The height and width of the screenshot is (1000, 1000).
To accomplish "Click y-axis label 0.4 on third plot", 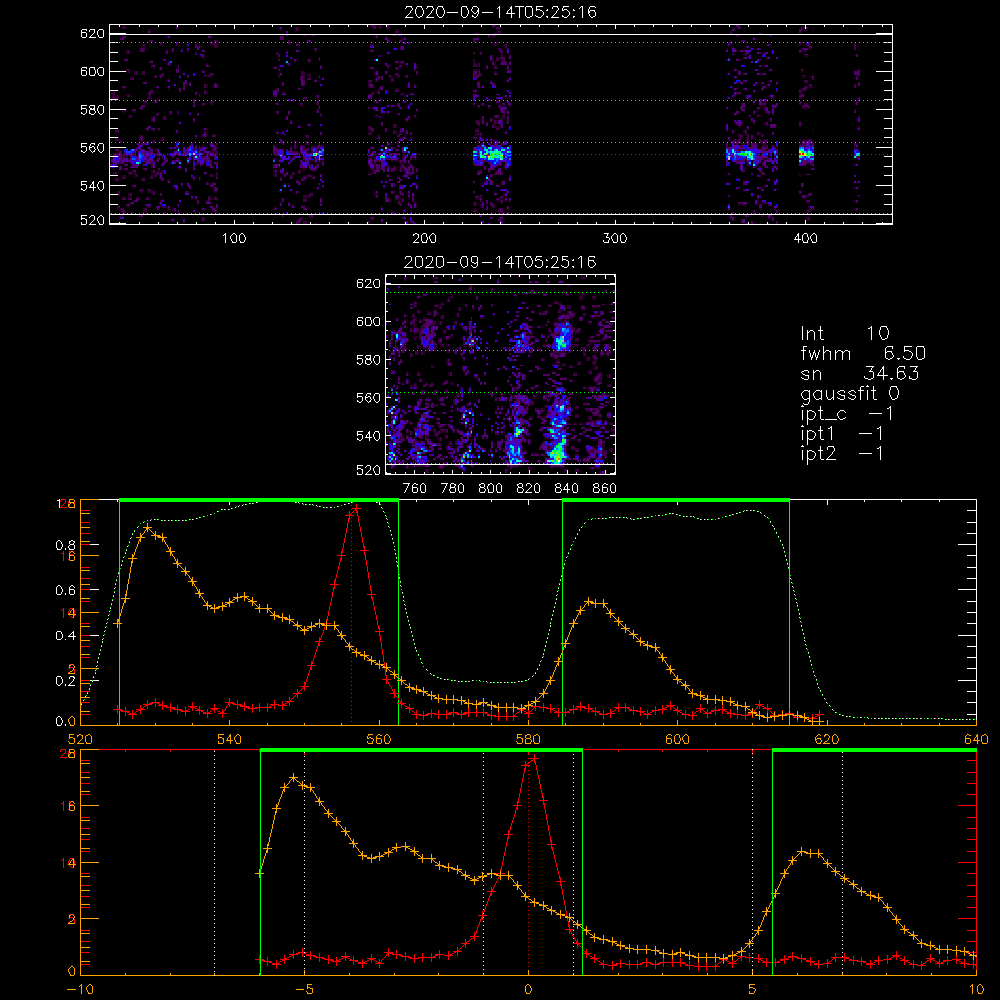I will [x=66, y=636].
